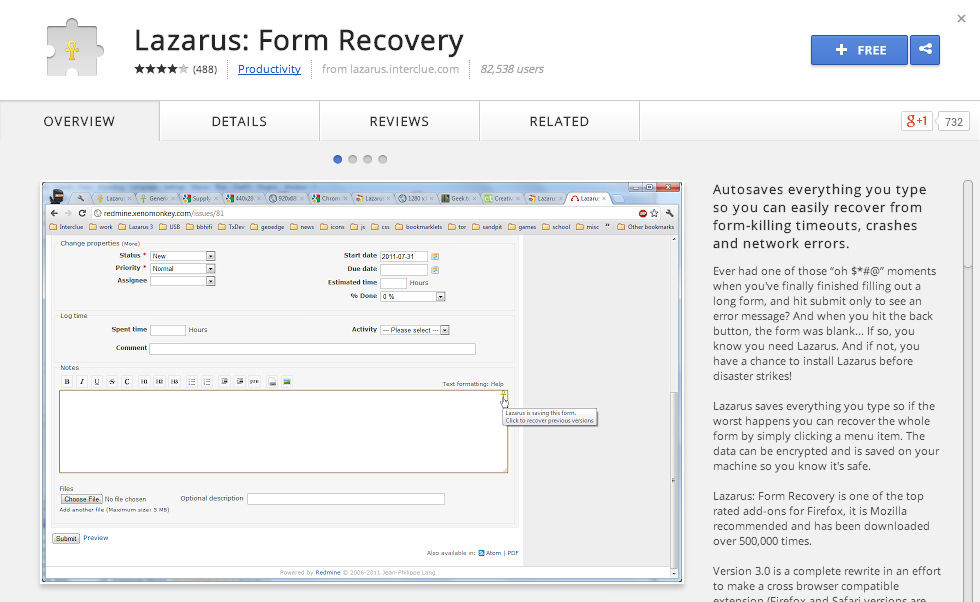Click the Notes text area
The width and height of the screenshot is (980, 602).
[x=283, y=431]
